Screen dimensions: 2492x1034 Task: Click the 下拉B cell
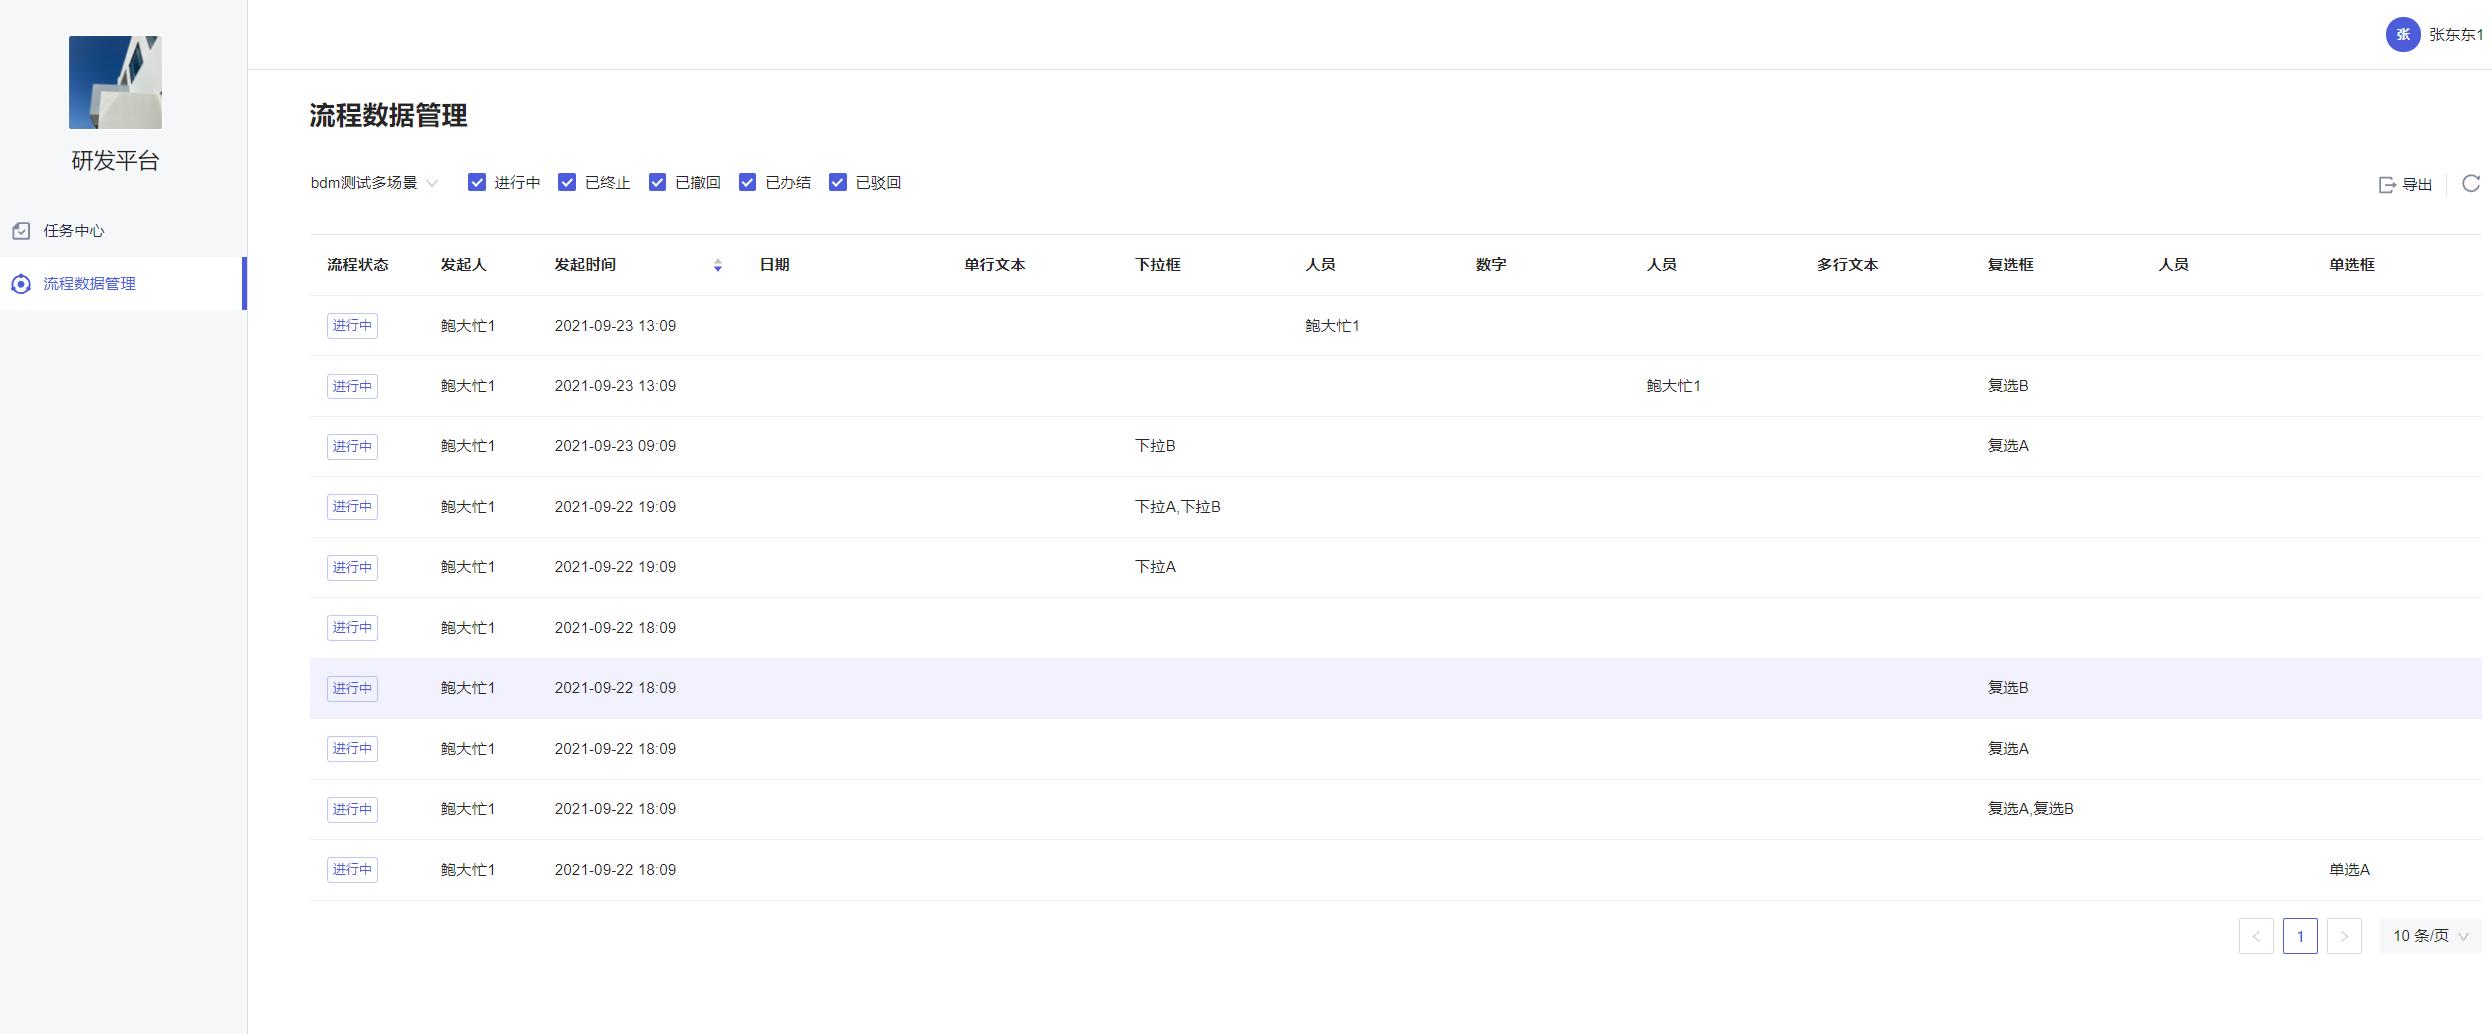click(x=1155, y=446)
